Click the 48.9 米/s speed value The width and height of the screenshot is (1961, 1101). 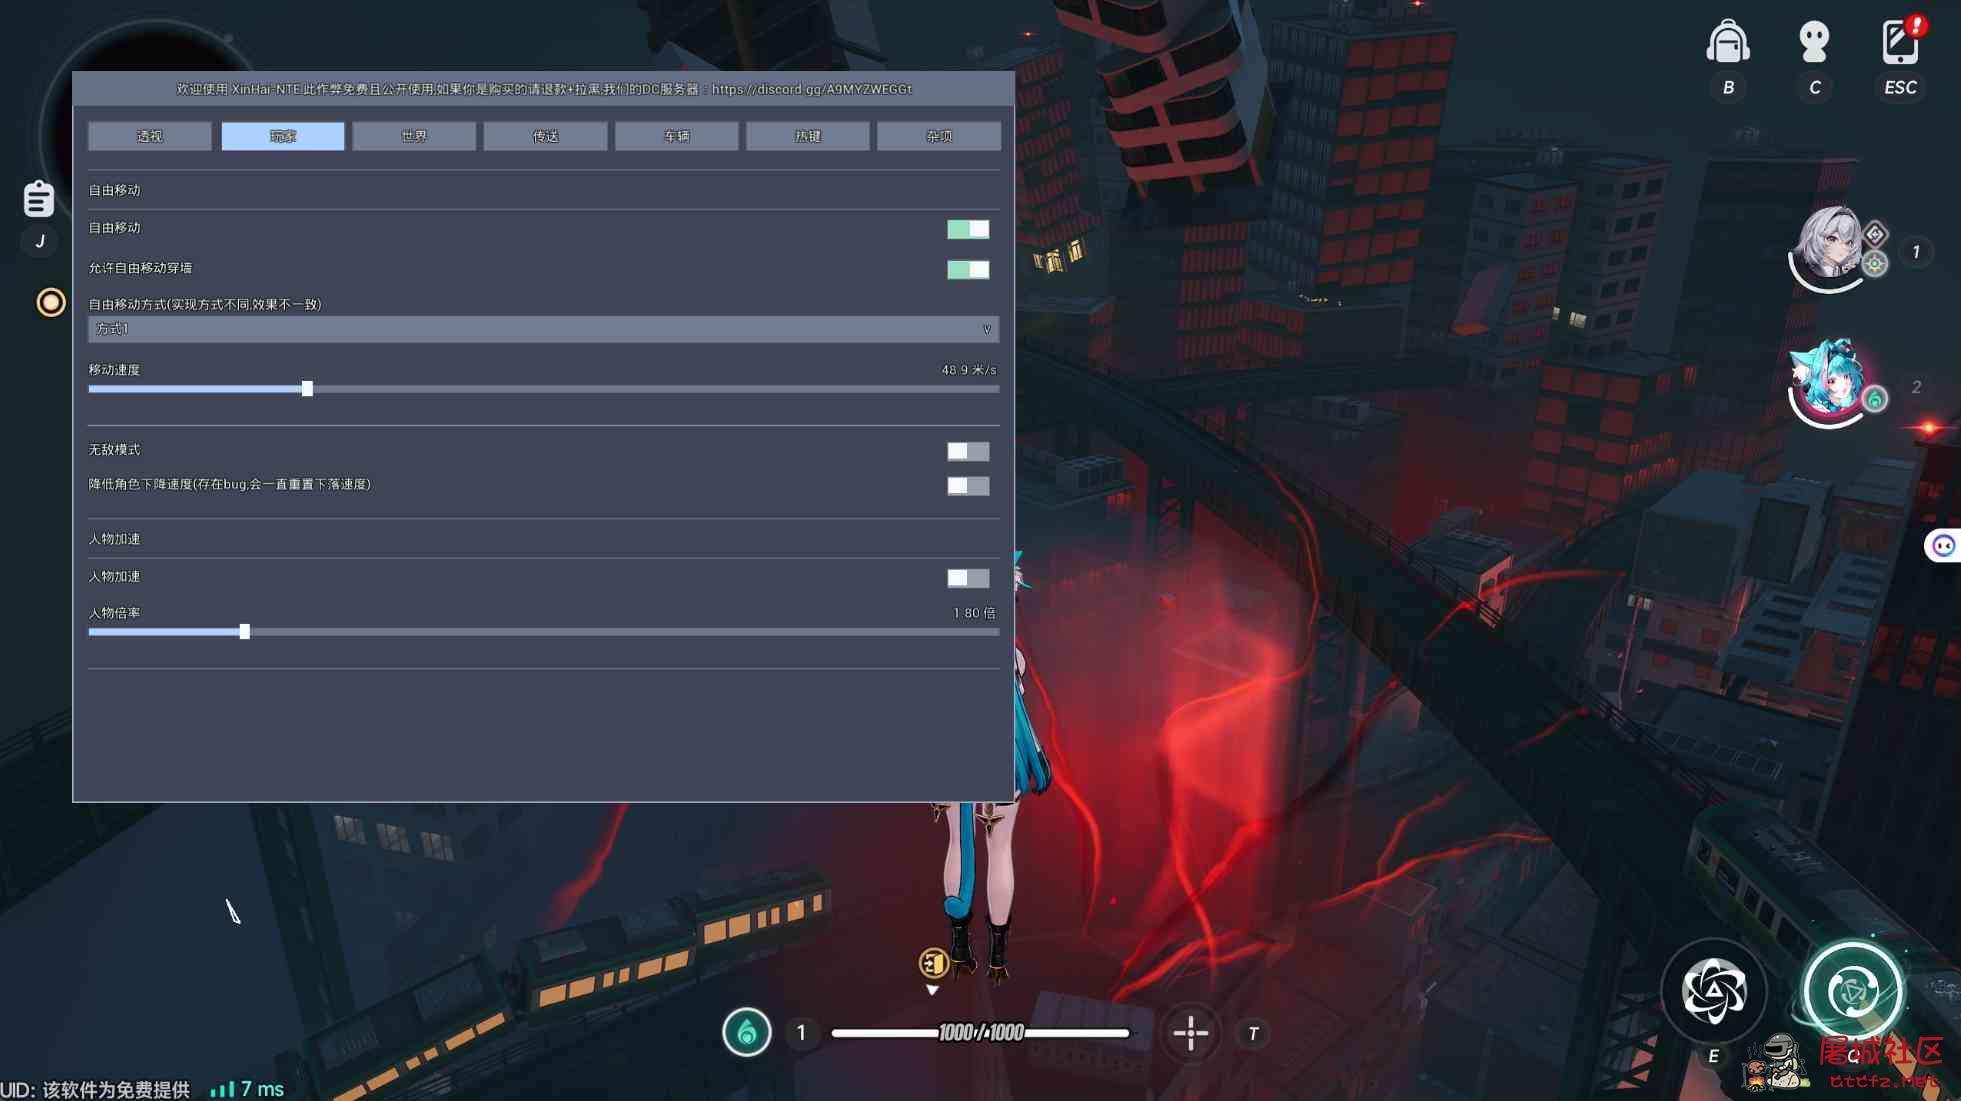click(x=968, y=370)
